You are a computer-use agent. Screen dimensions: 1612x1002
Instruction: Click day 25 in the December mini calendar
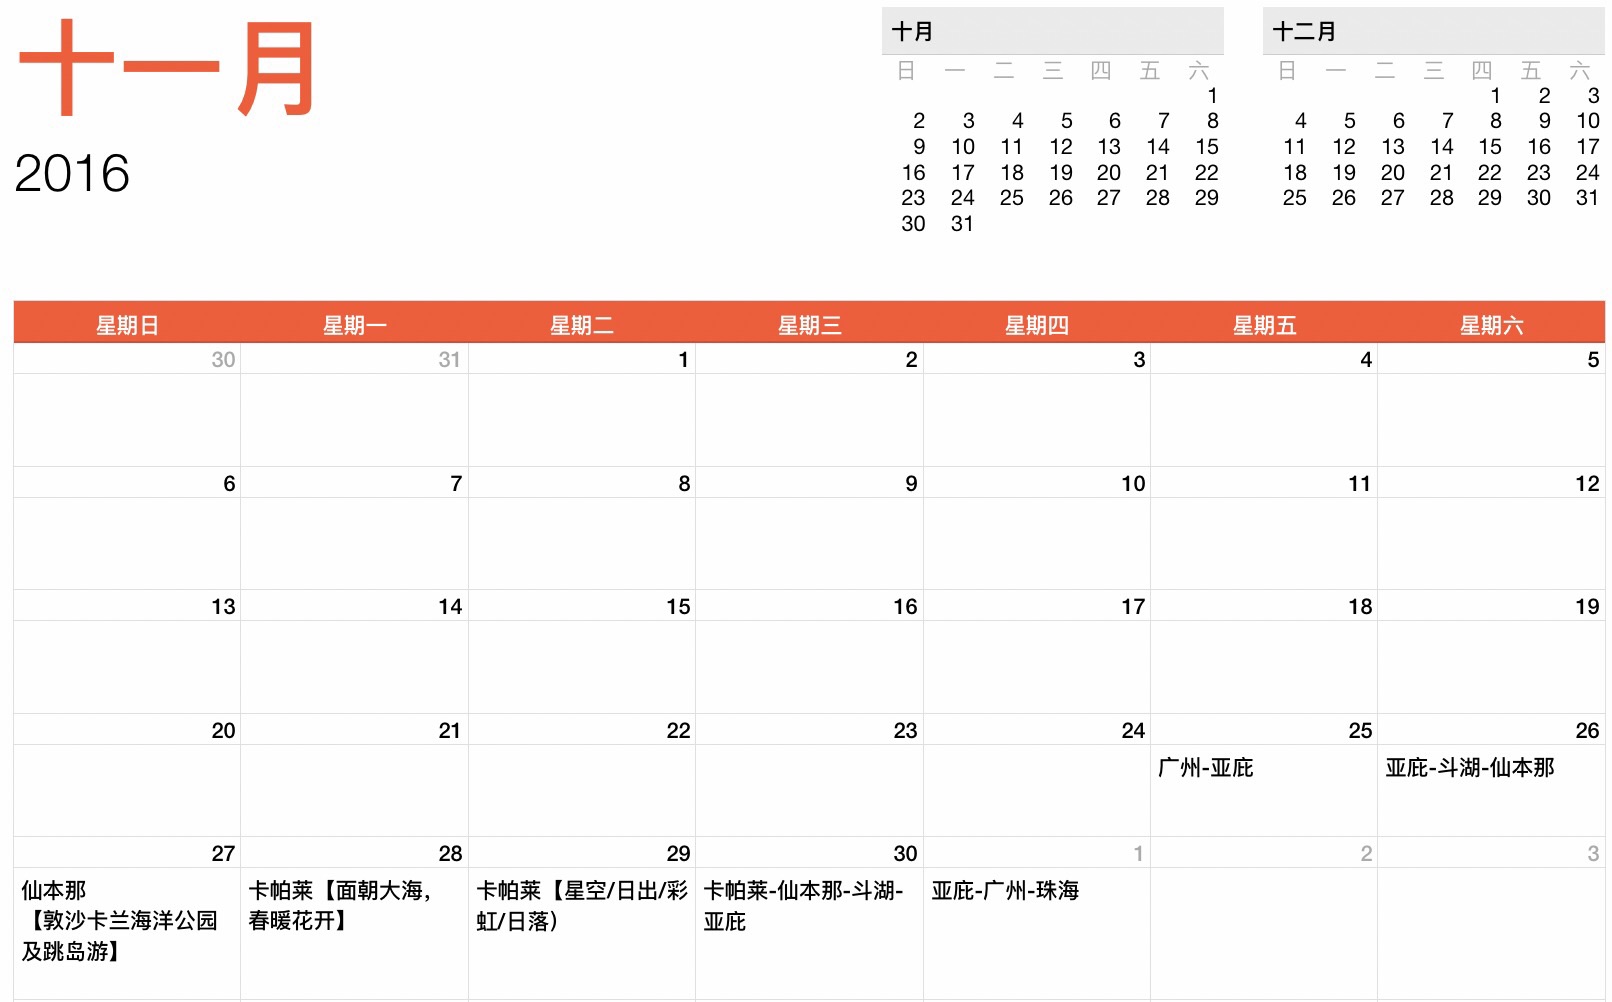click(1294, 198)
